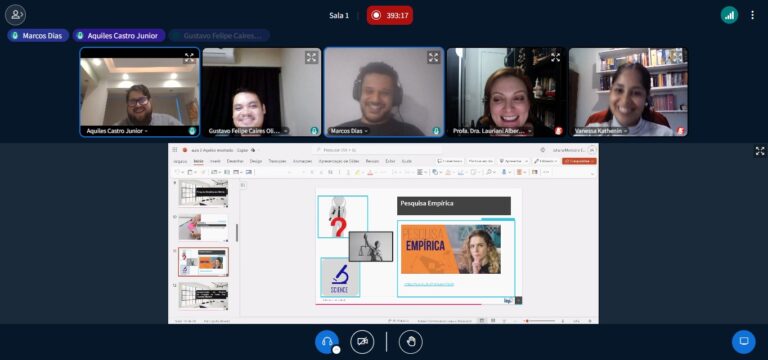Adjust the PowerPoint zoom slider
The height and width of the screenshot is (360, 768).
click(x=540, y=321)
